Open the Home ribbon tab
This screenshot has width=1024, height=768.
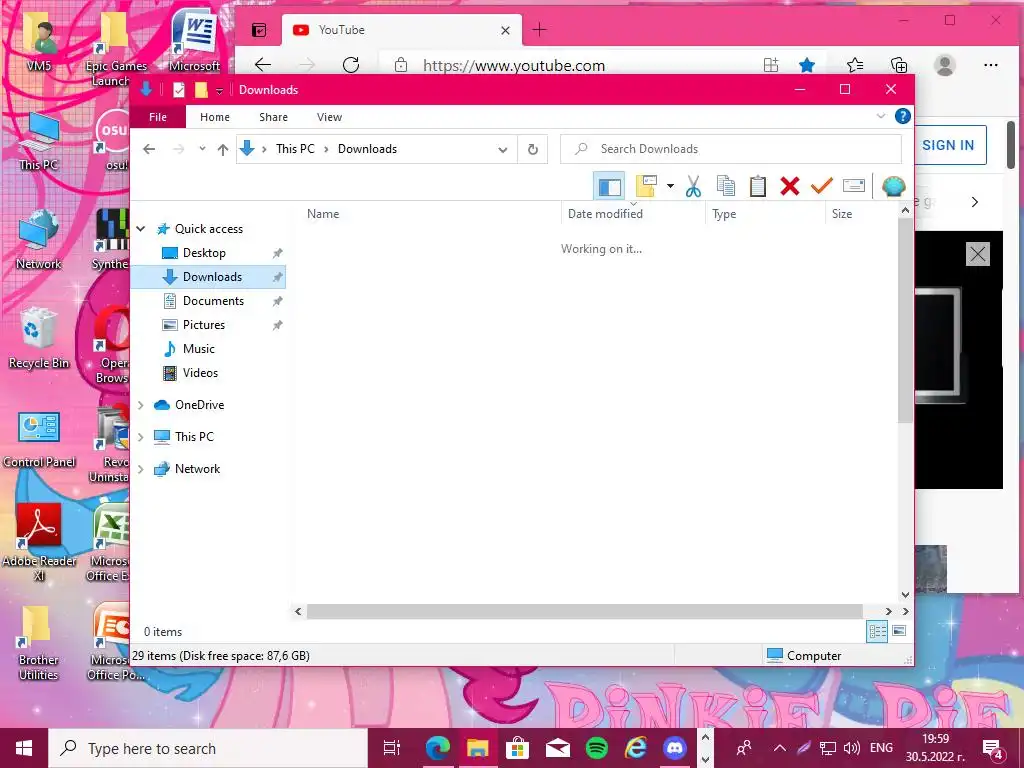[215, 117]
